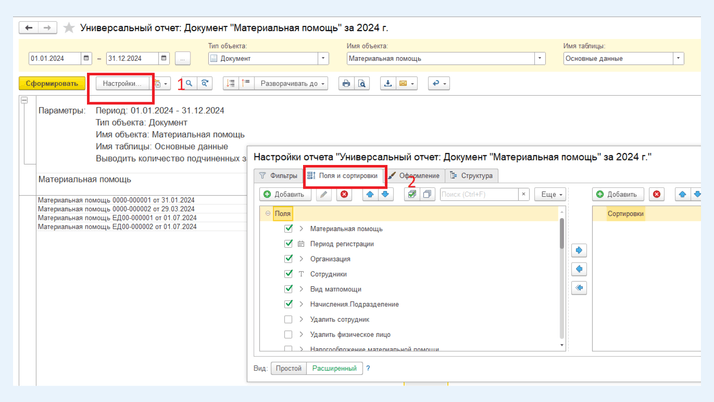The image size is (714, 402).
Task: Add report to favorites star
Action: click(68, 28)
